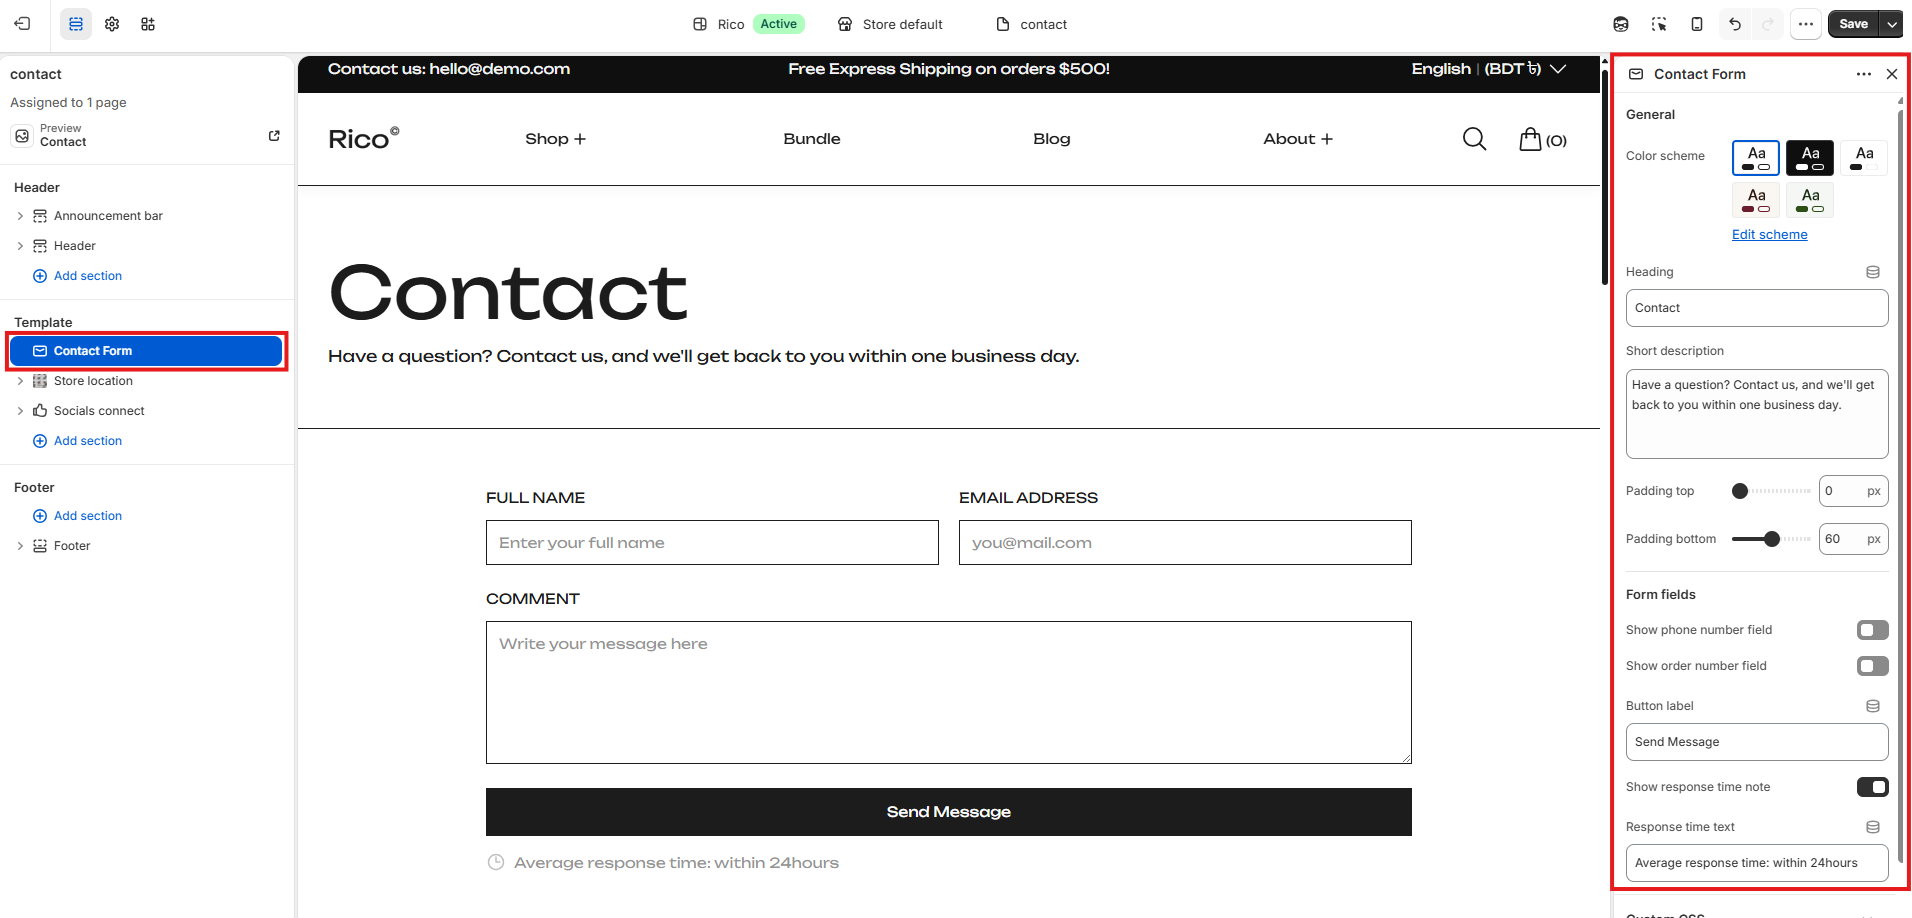
Task: Expand the Header section row
Action: click(20, 246)
